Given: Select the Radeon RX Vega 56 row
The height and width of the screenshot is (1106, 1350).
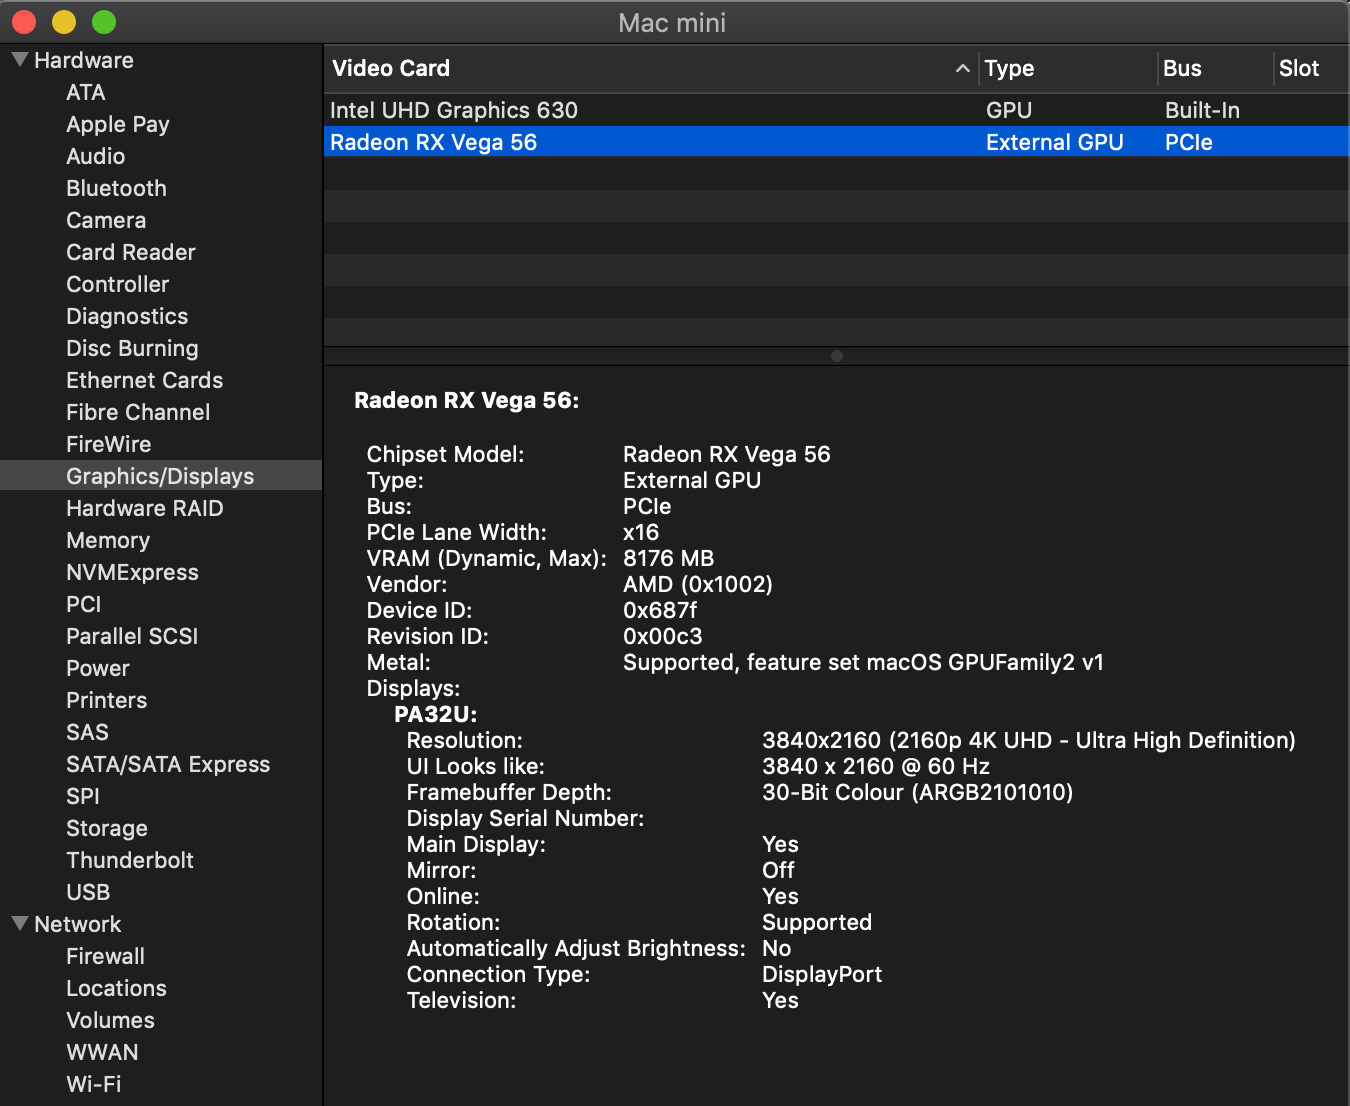Looking at the screenshot, I should tap(434, 142).
